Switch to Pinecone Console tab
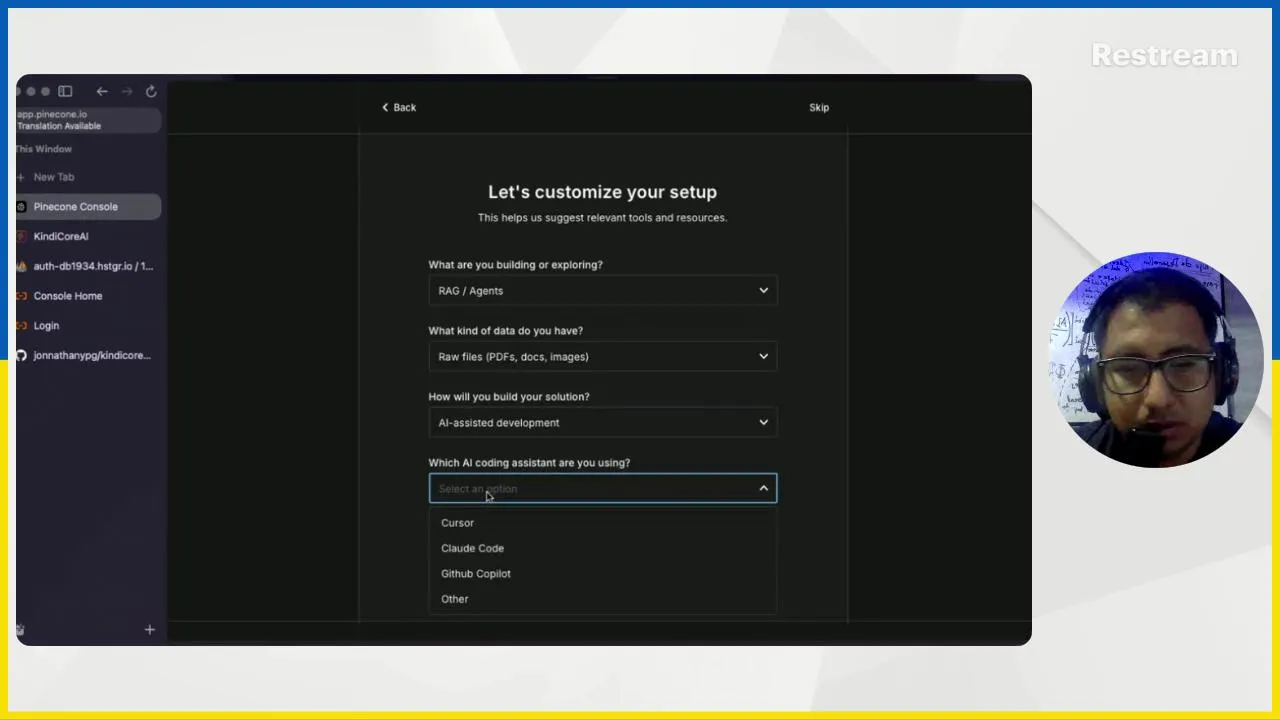 point(88,207)
